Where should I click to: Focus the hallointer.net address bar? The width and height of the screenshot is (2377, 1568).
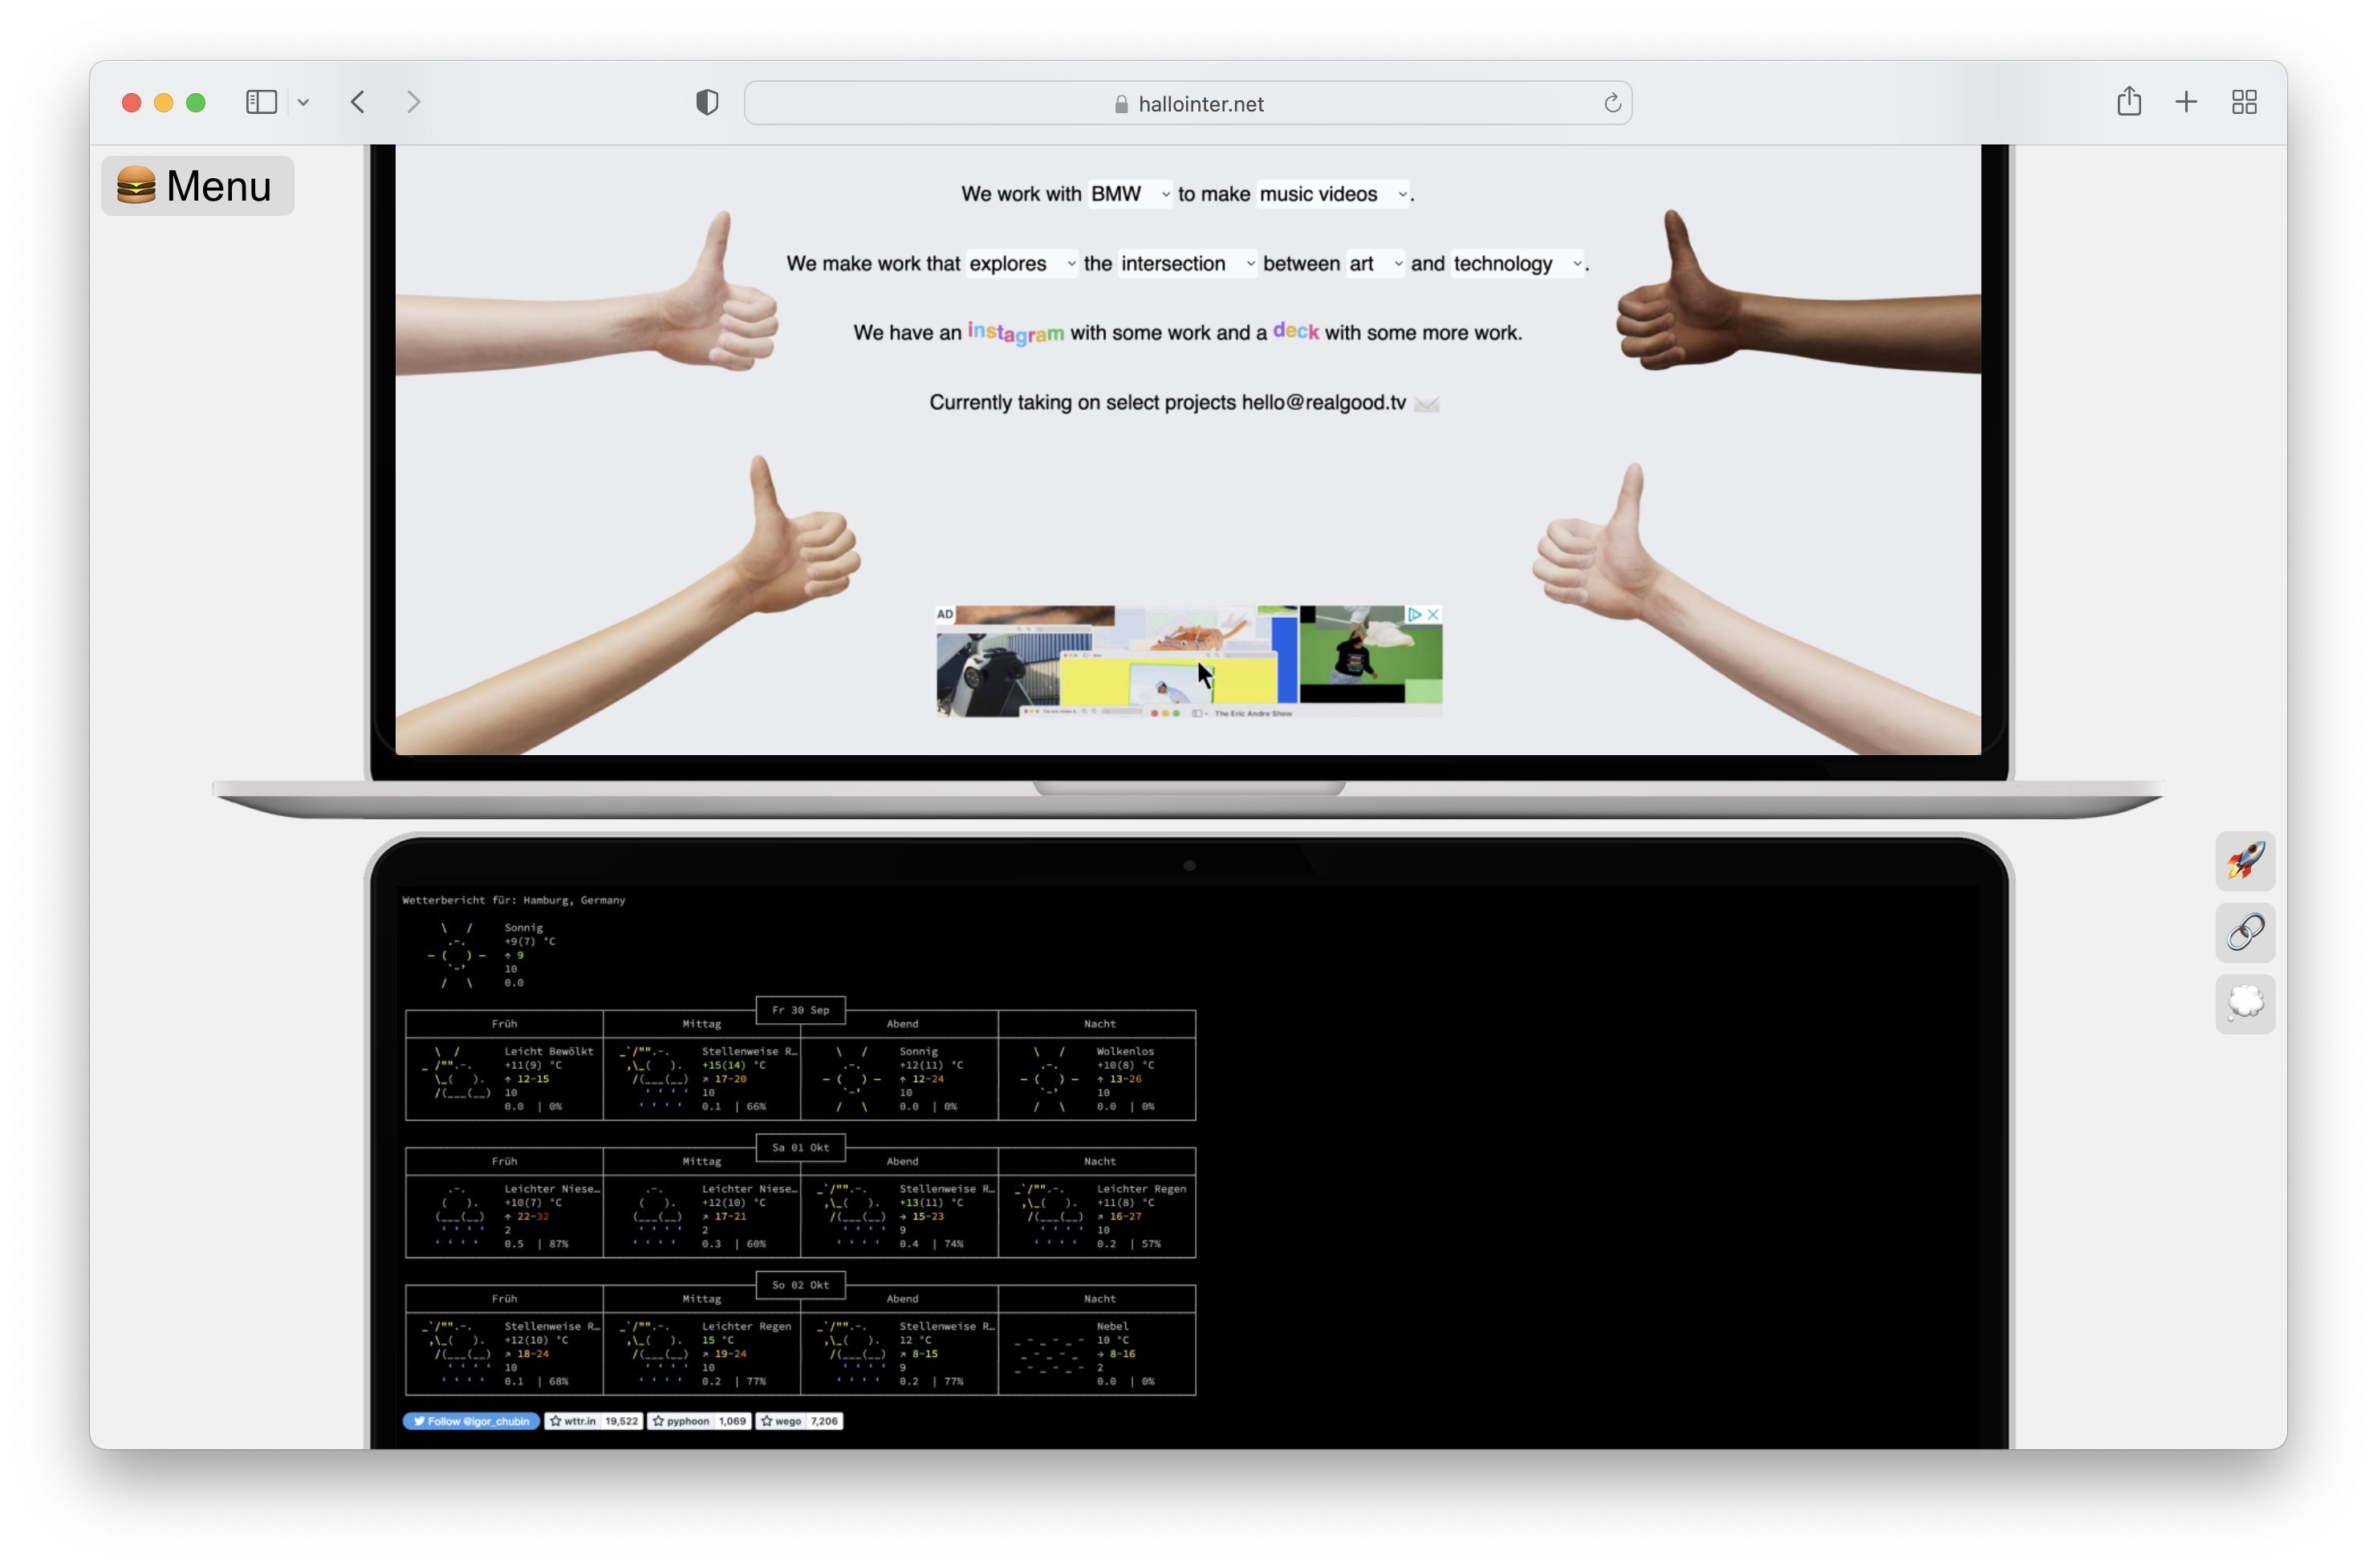coord(1188,103)
